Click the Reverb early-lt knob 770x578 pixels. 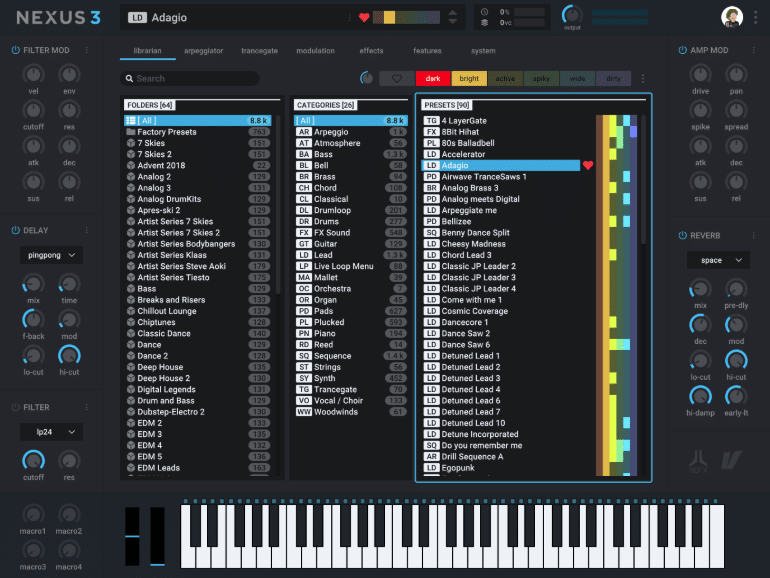tap(736, 396)
